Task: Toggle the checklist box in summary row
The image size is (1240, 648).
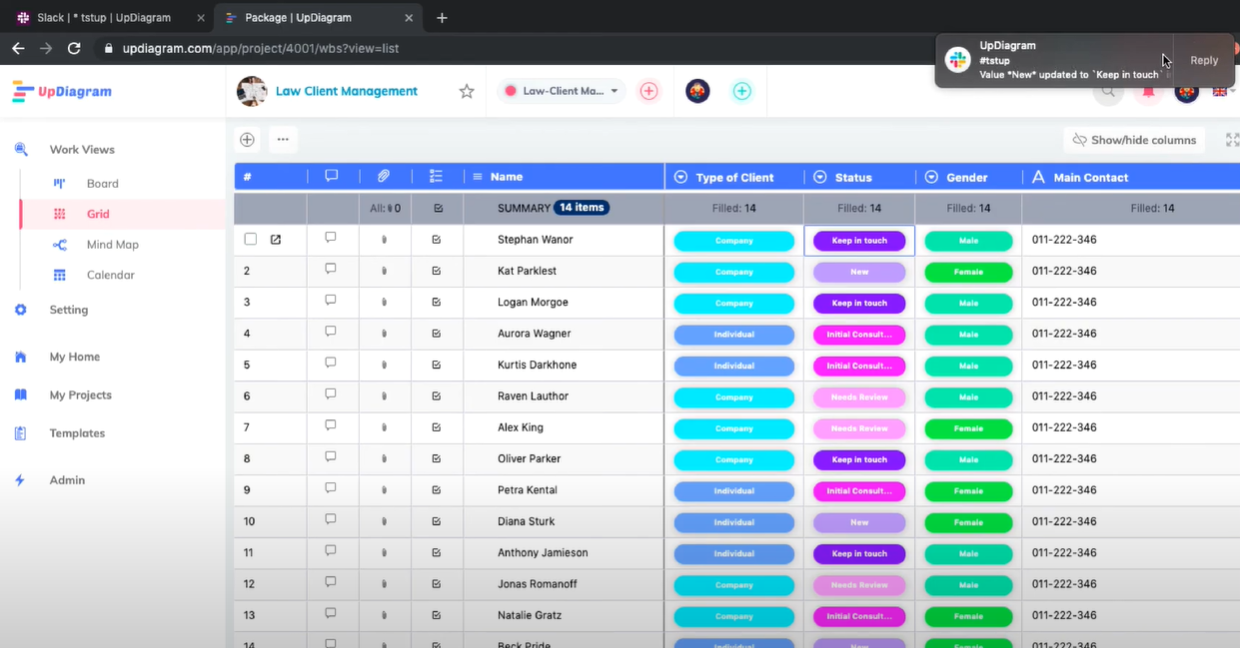Action: click(437, 209)
